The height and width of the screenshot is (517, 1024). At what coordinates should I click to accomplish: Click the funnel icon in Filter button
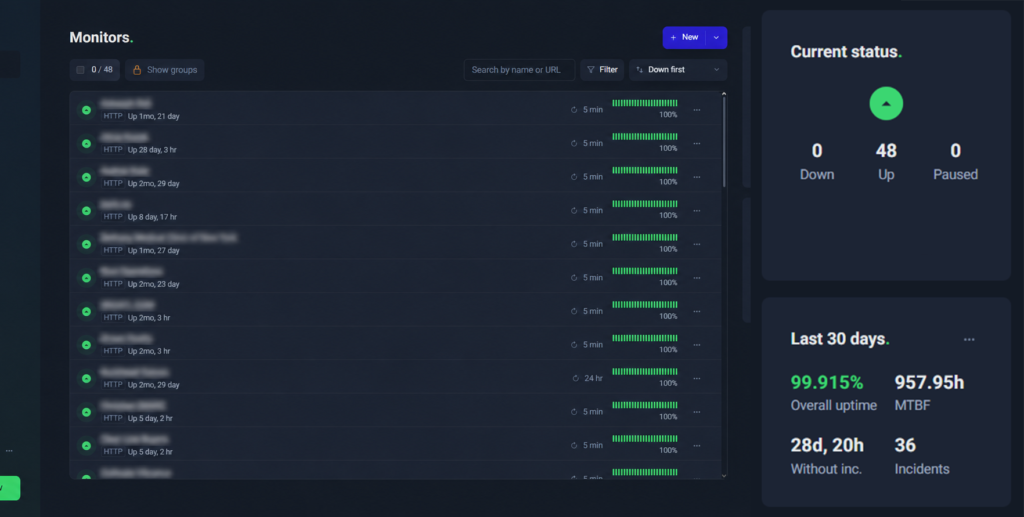590,70
